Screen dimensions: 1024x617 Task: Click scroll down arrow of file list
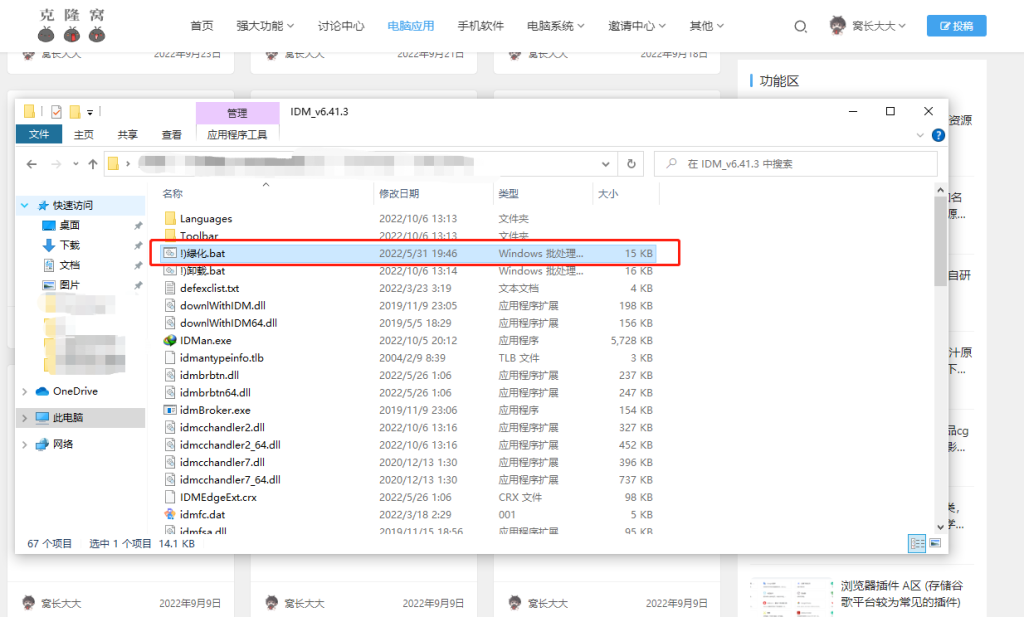click(x=940, y=527)
